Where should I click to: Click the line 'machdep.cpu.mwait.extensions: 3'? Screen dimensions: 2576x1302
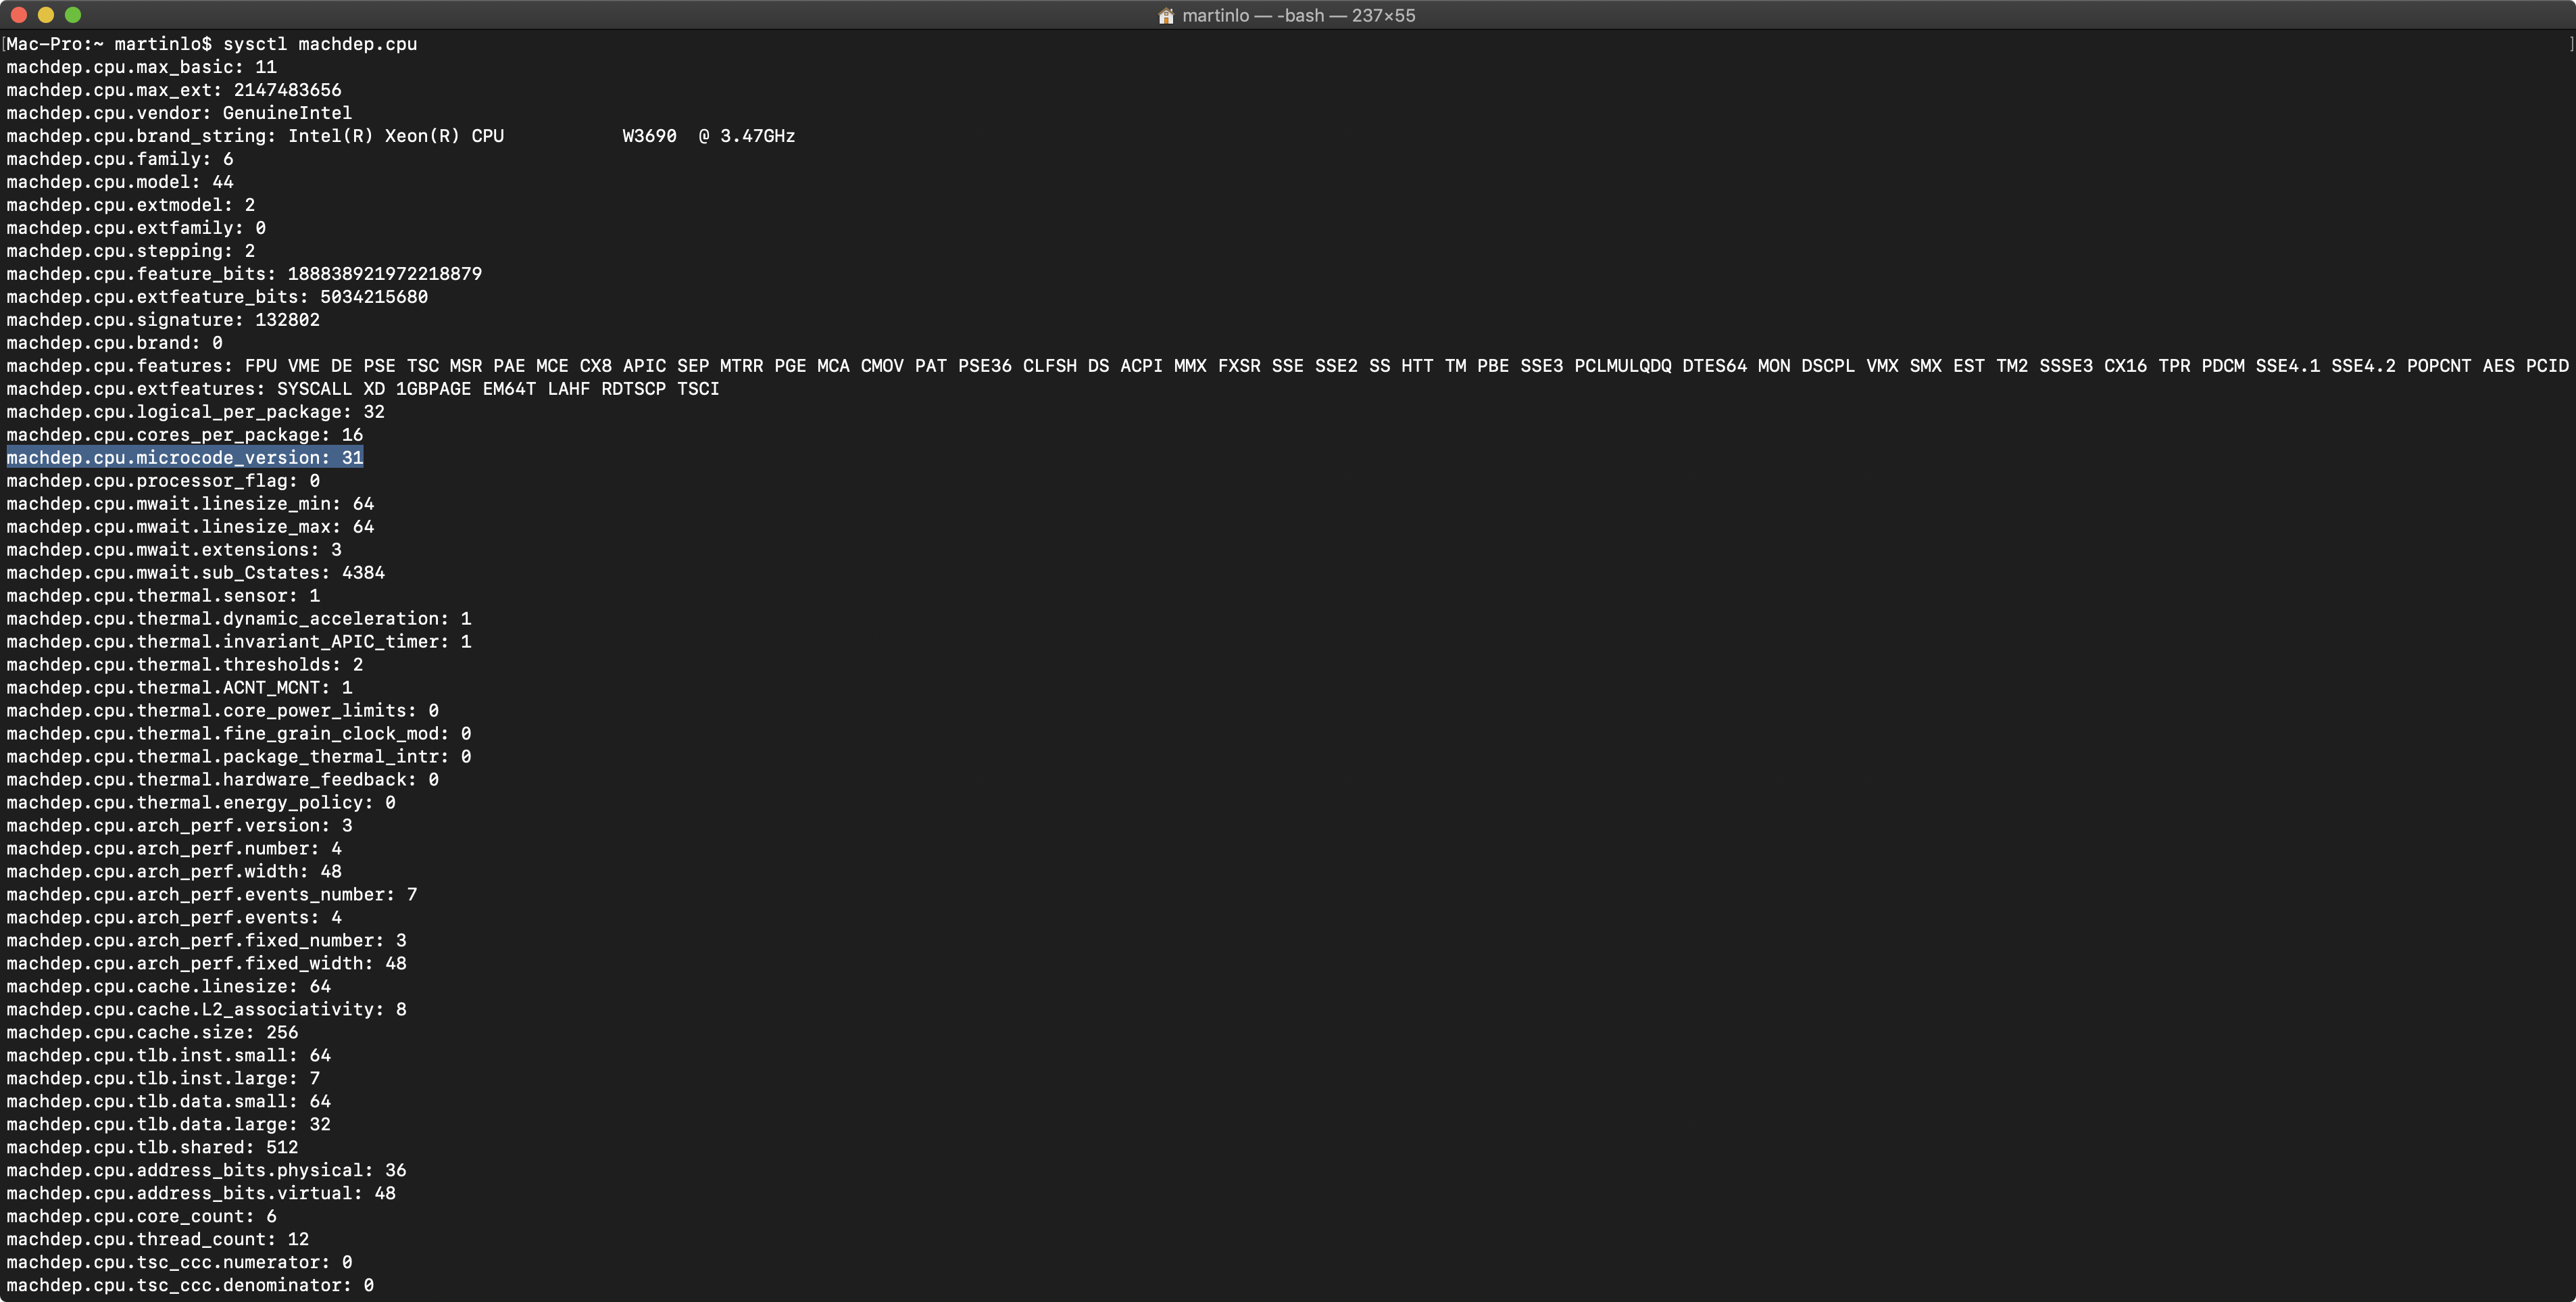pyautogui.click(x=174, y=550)
